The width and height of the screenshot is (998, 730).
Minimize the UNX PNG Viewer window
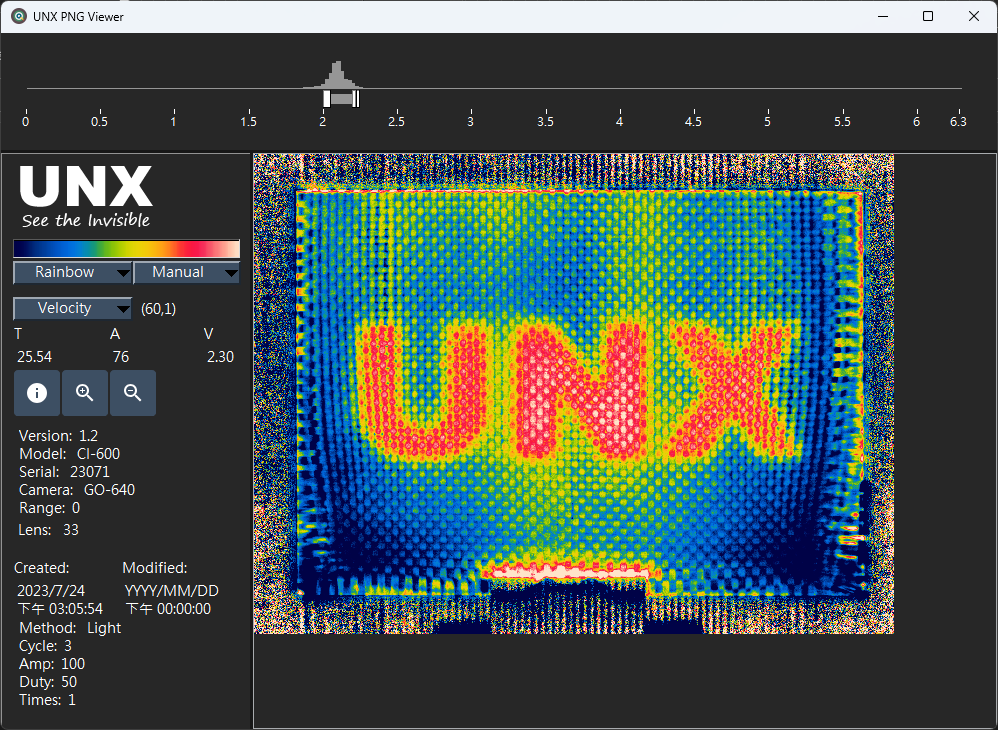[883, 17]
